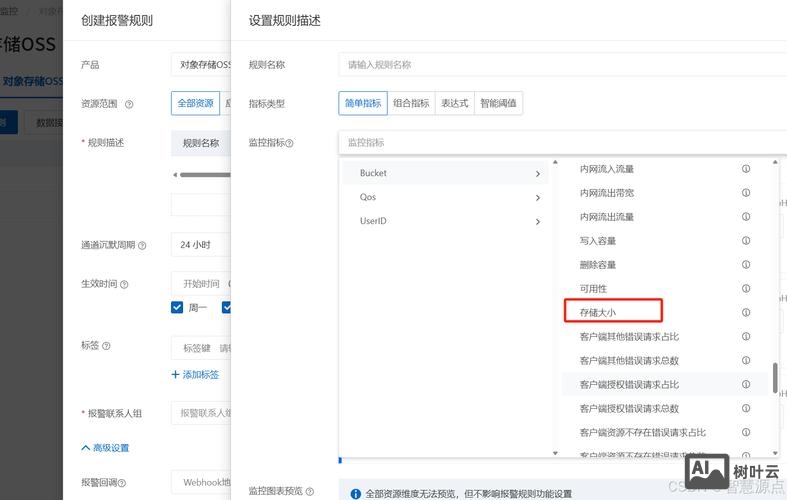This screenshot has height=500, width=787.
Task: Click info icon beside 写入容量
Action: 746,240
